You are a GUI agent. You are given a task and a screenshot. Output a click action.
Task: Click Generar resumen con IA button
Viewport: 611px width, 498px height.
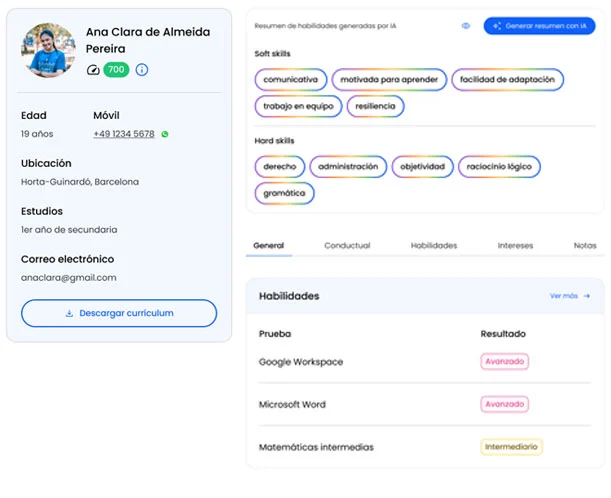tap(538, 26)
